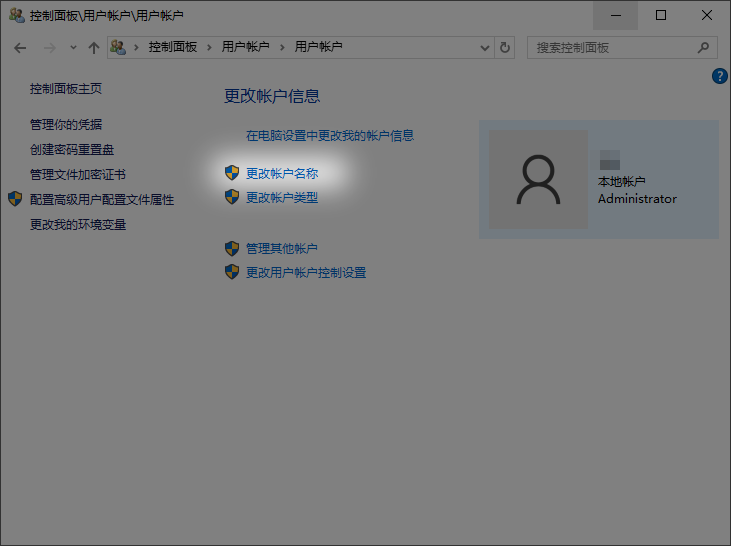Click shield icon beside 更改帐户类型
Image resolution: width=731 pixels, height=546 pixels.
(232, 197)
